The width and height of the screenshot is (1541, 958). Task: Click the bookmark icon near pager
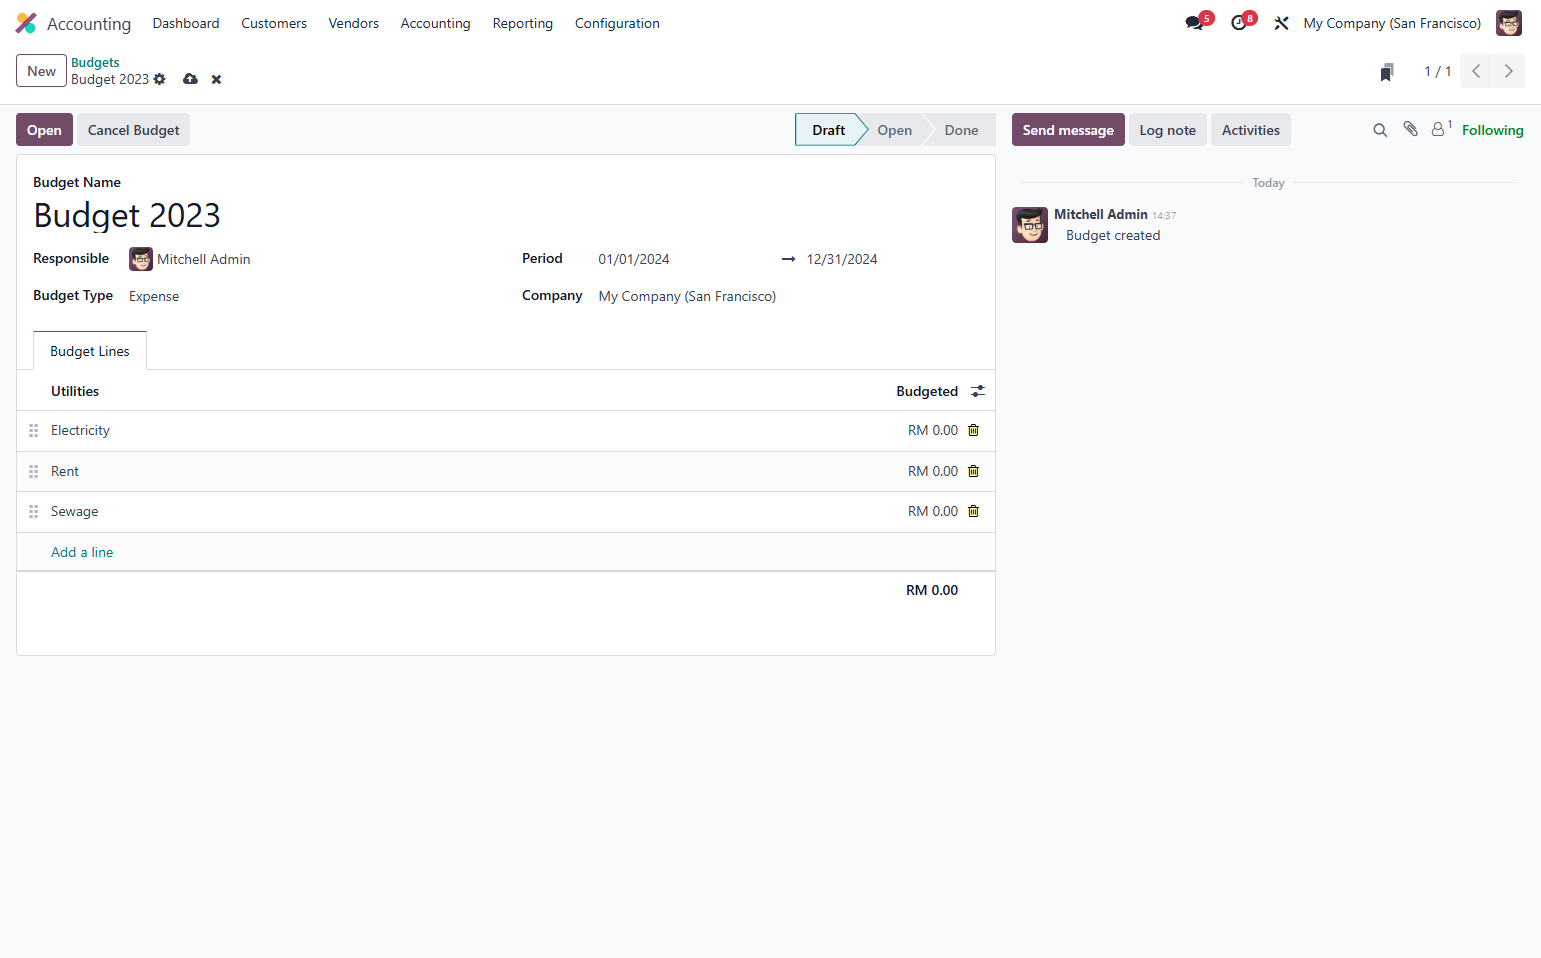click(x=1386, y=72)
